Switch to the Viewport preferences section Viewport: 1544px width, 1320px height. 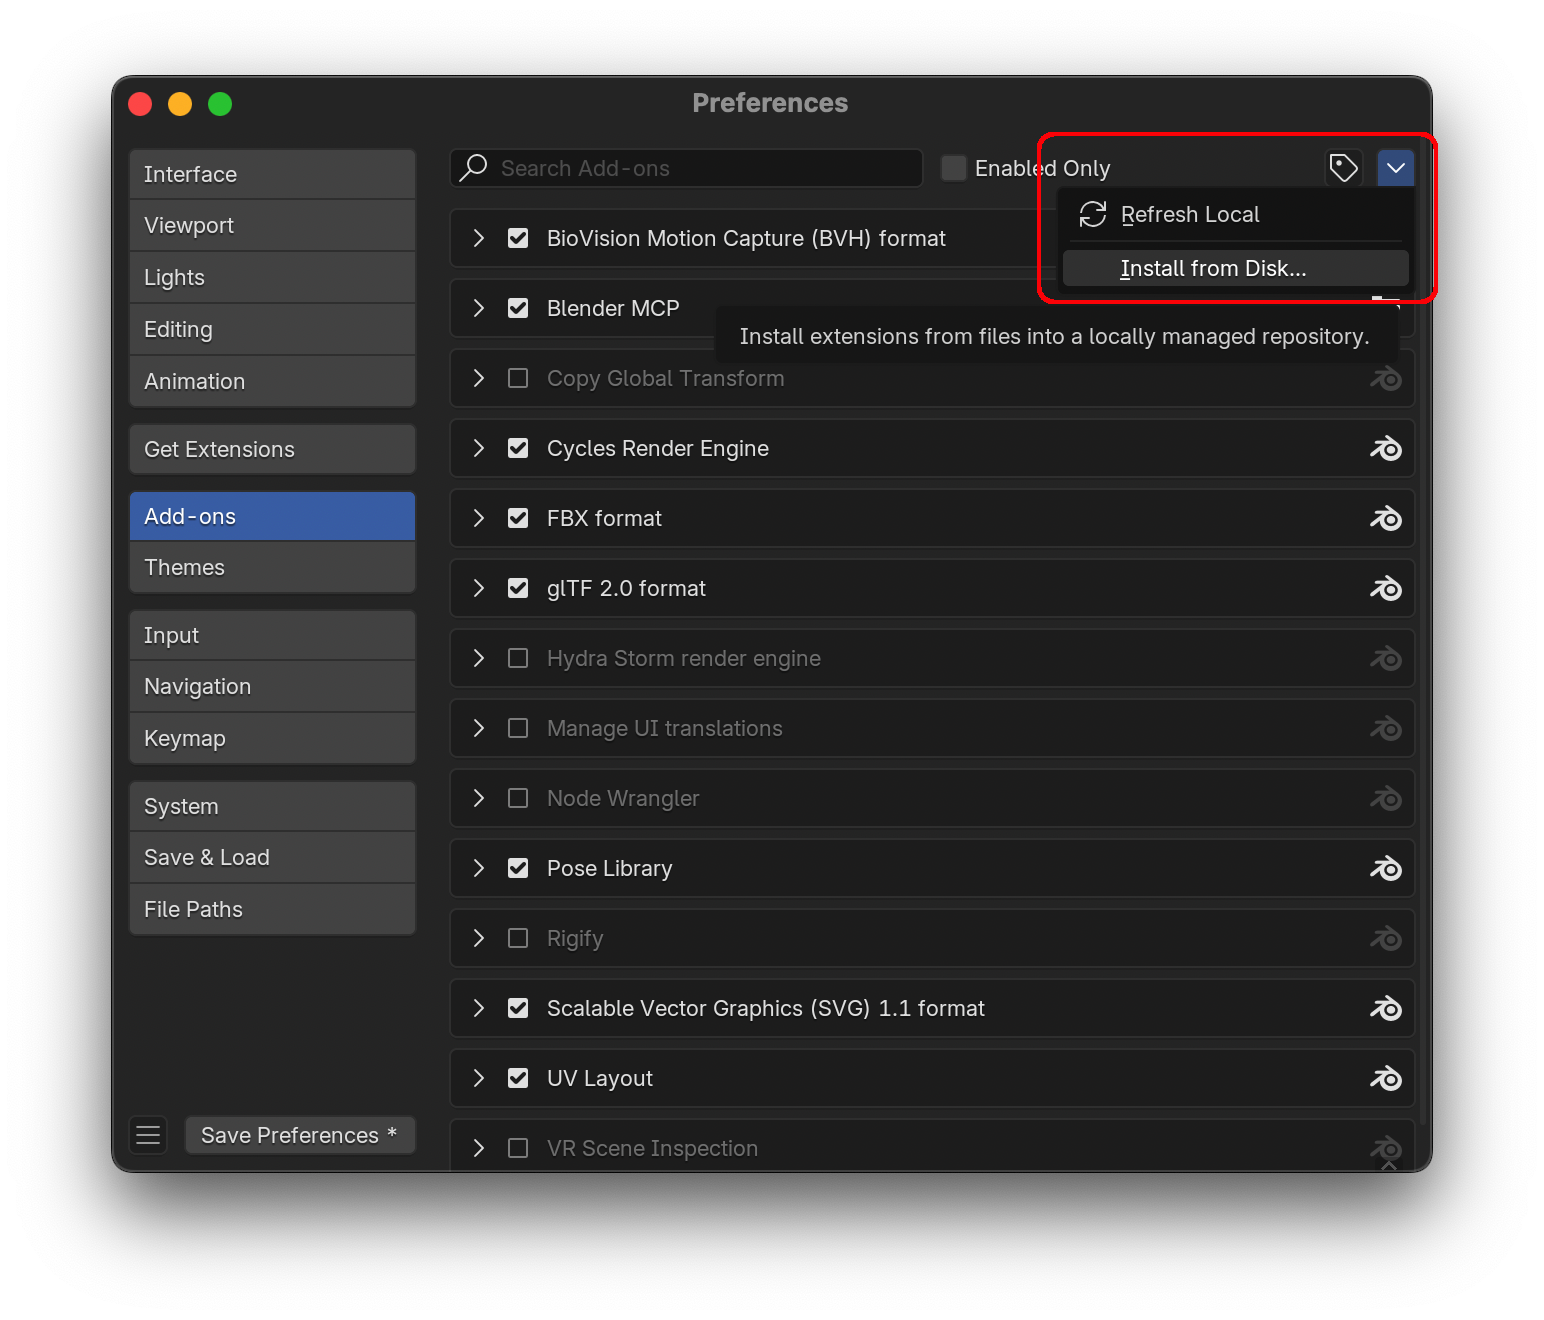pos(272,225)
